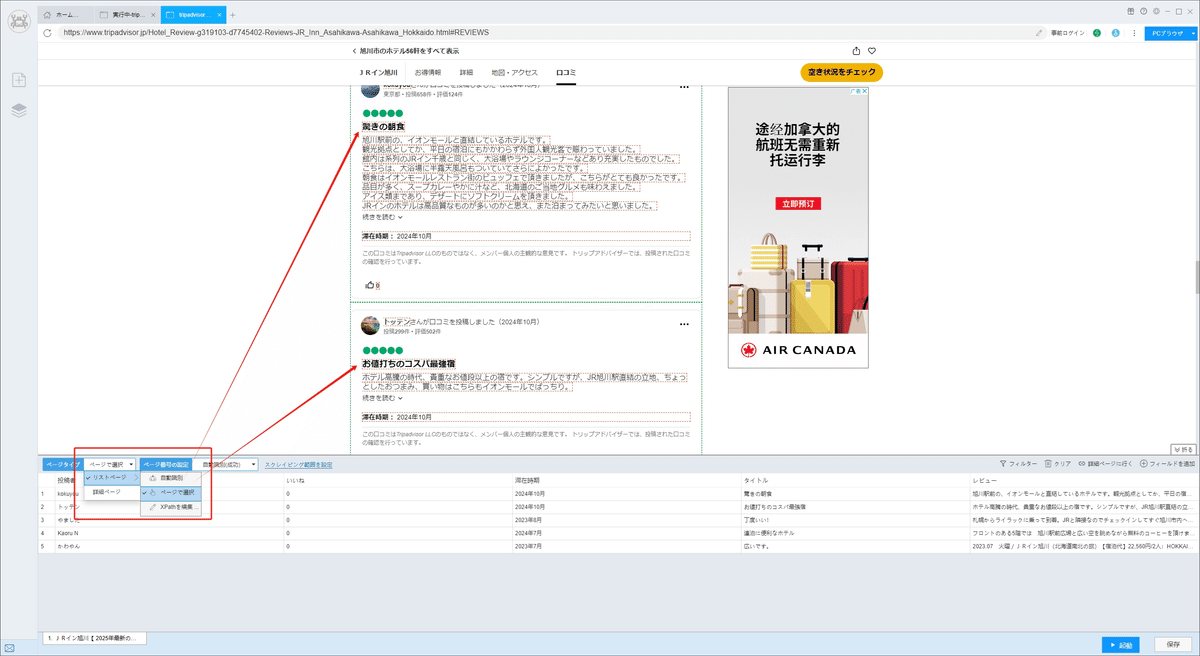
Task: Click 詳細ページに行く link icon
Action: pos(1105,464)
